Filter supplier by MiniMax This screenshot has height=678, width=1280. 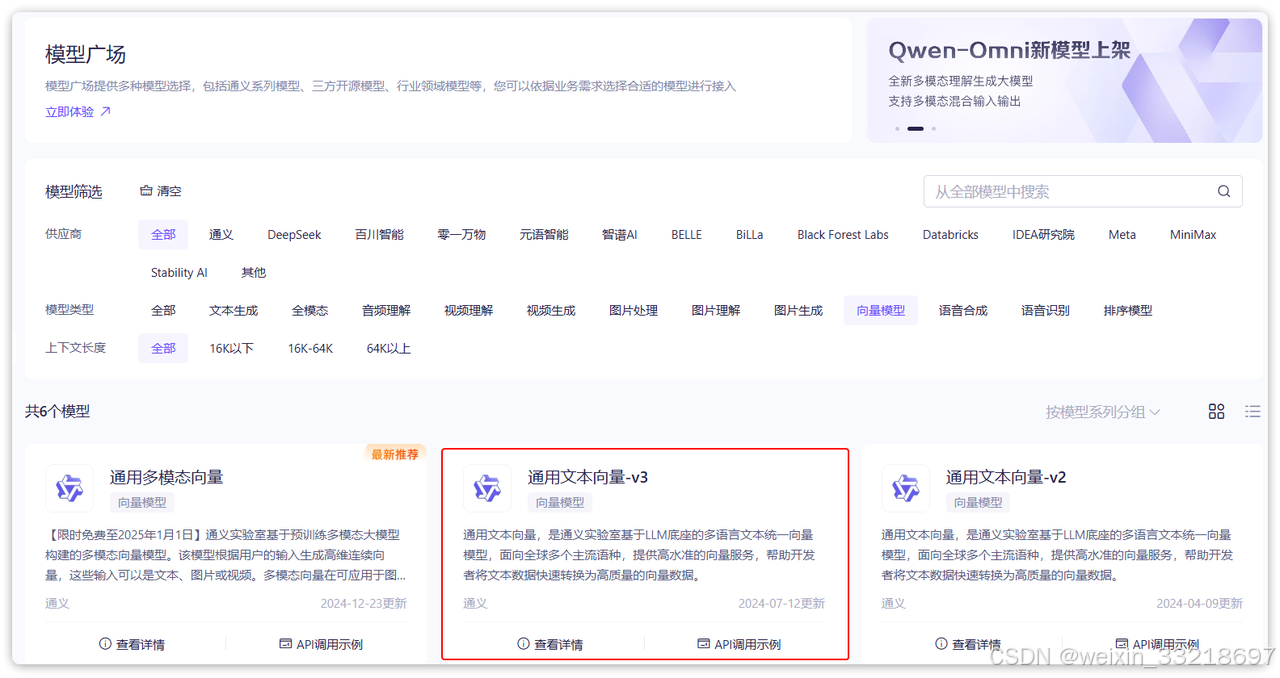1193,234
